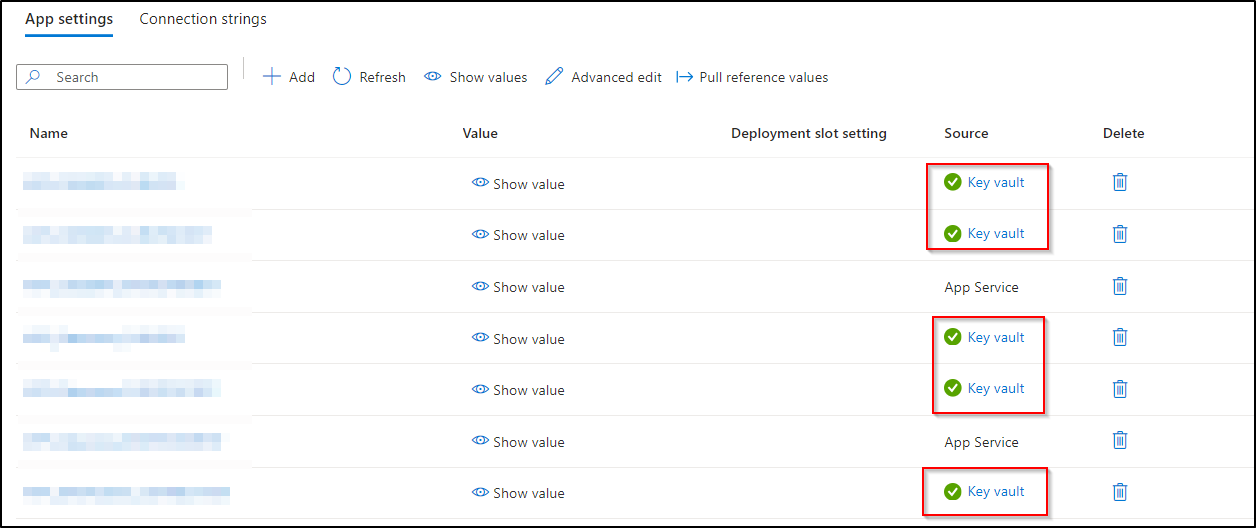Click the Search input field
1256x528 pixels.
(x=122, y=77)
